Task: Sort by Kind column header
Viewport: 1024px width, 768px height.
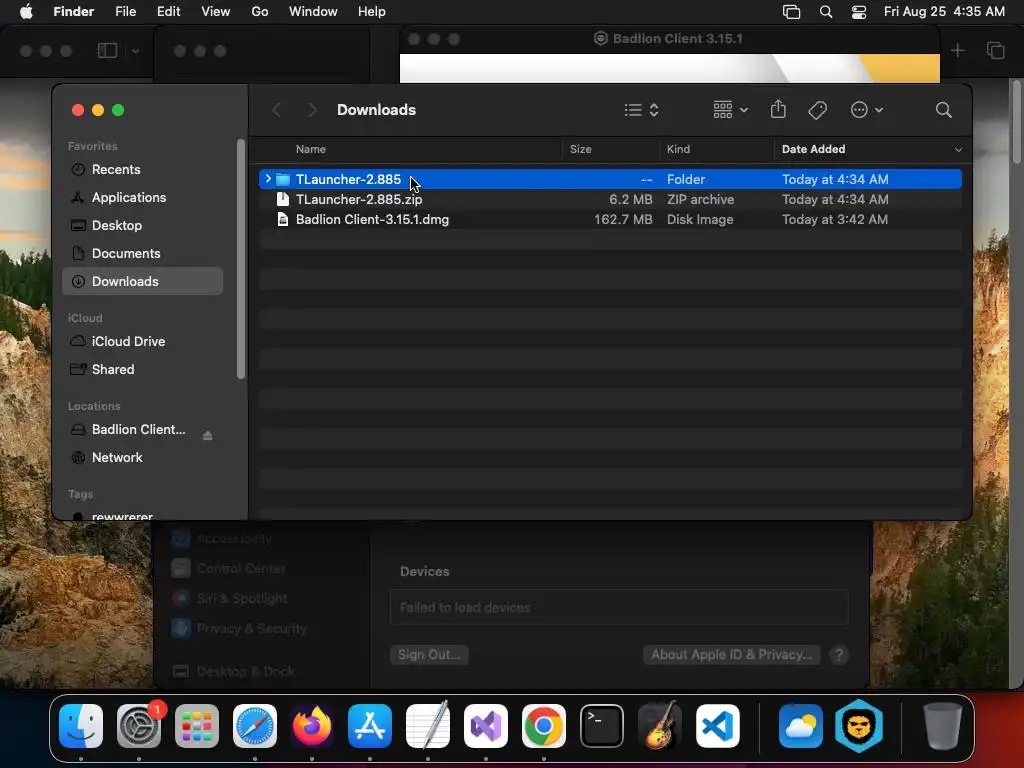Action: [678, 149]
